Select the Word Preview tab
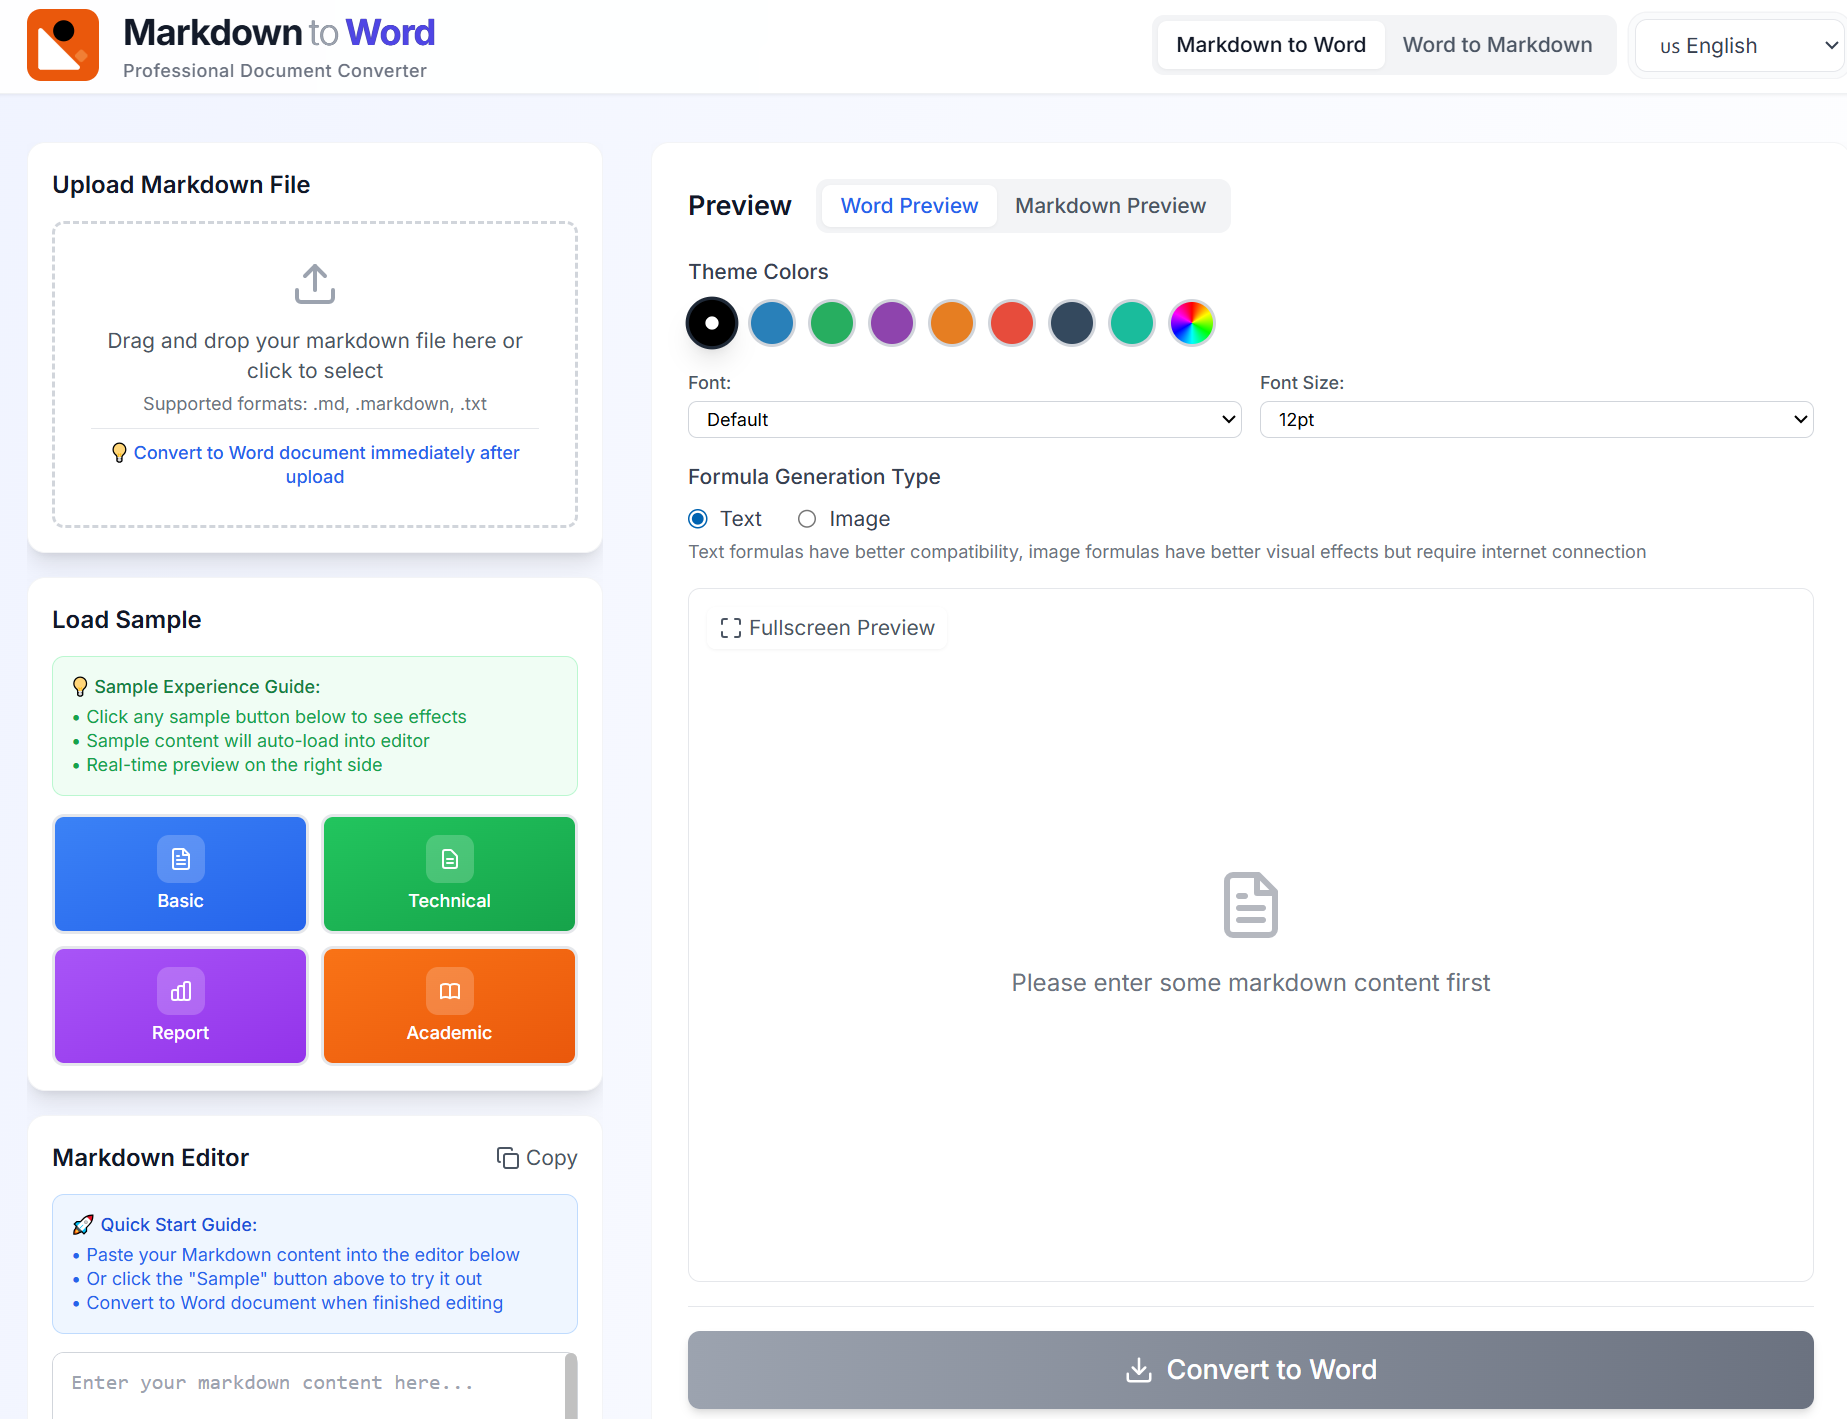 tap(909, 206)
